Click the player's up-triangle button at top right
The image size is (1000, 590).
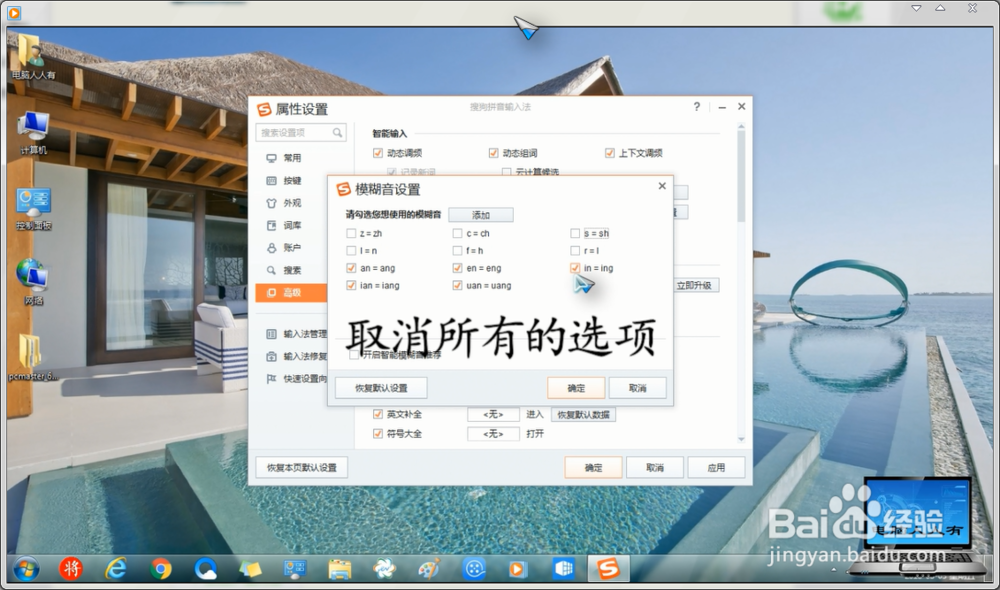(x=941, y=8)
